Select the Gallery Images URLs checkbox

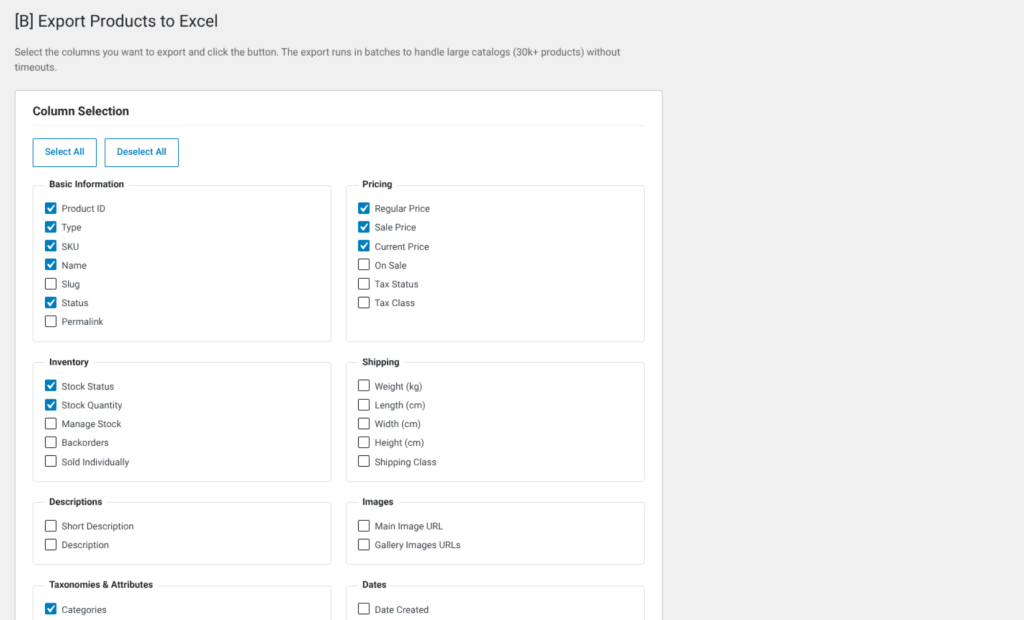364,544
